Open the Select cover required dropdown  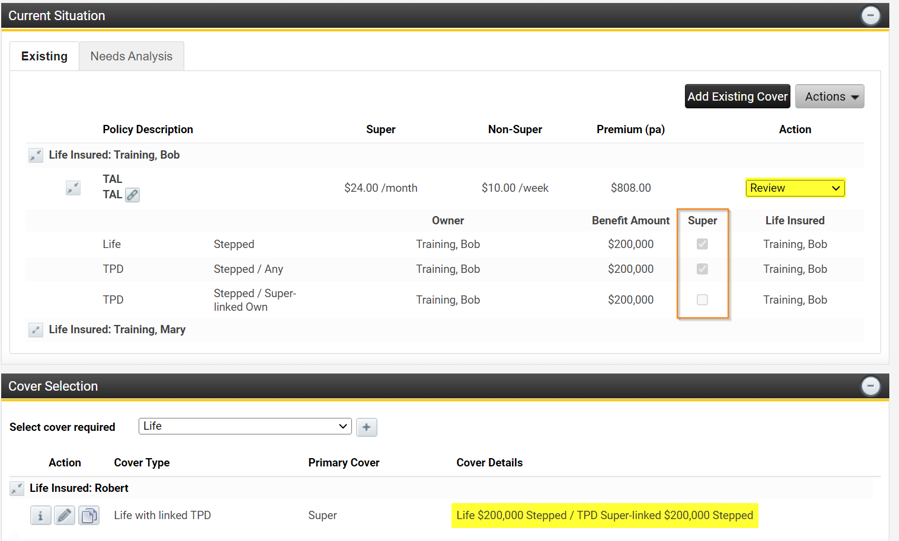coord(245,427)
